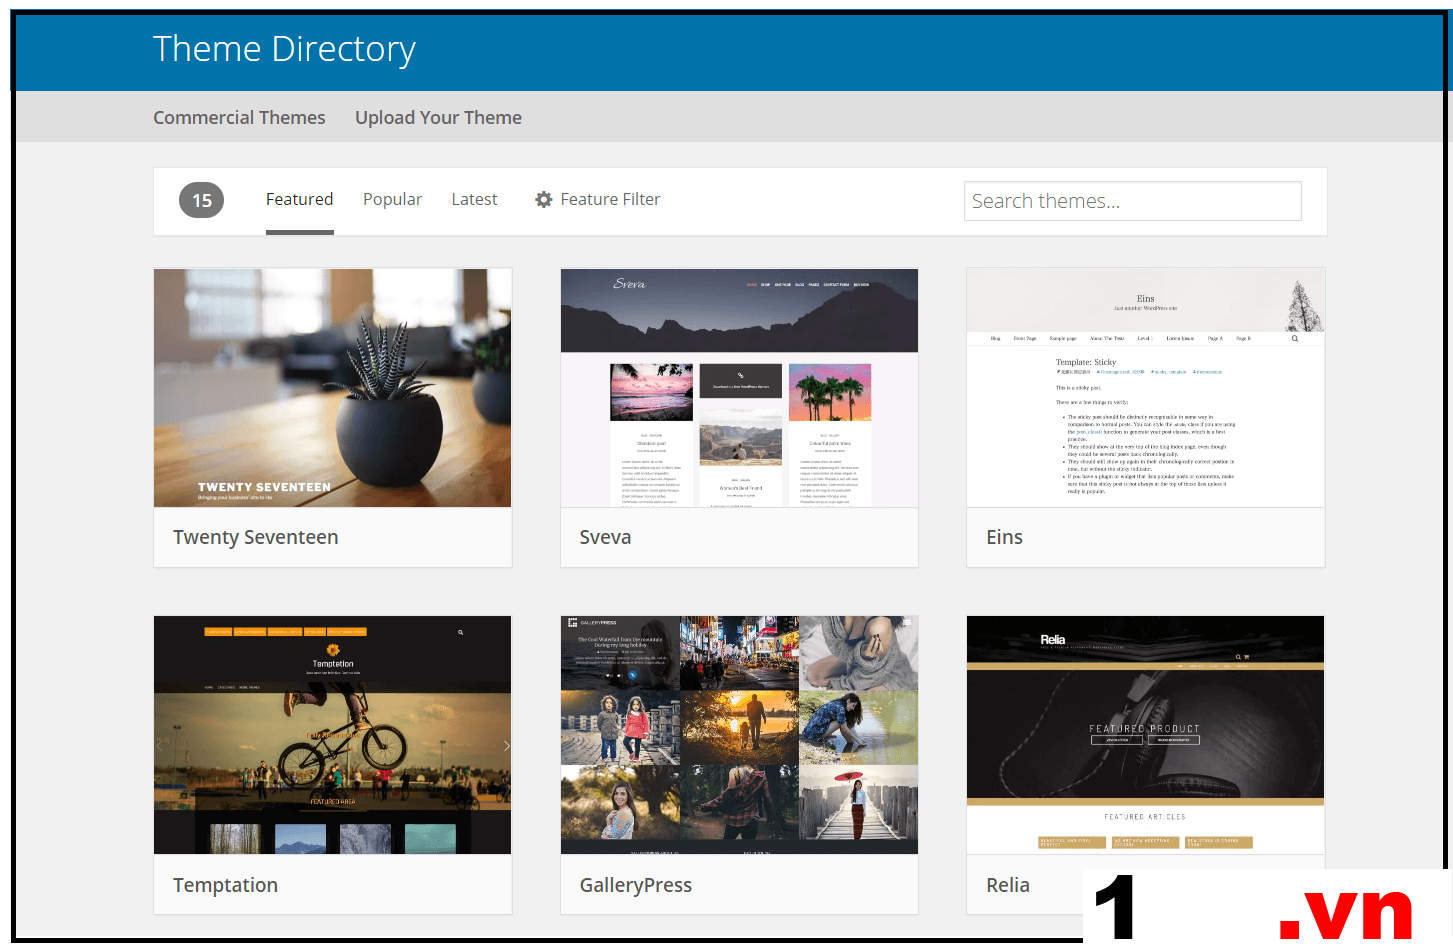This screenshot has height=948, width=1453.
Task: Click the Search themes input field
Action: point(1132,201)
